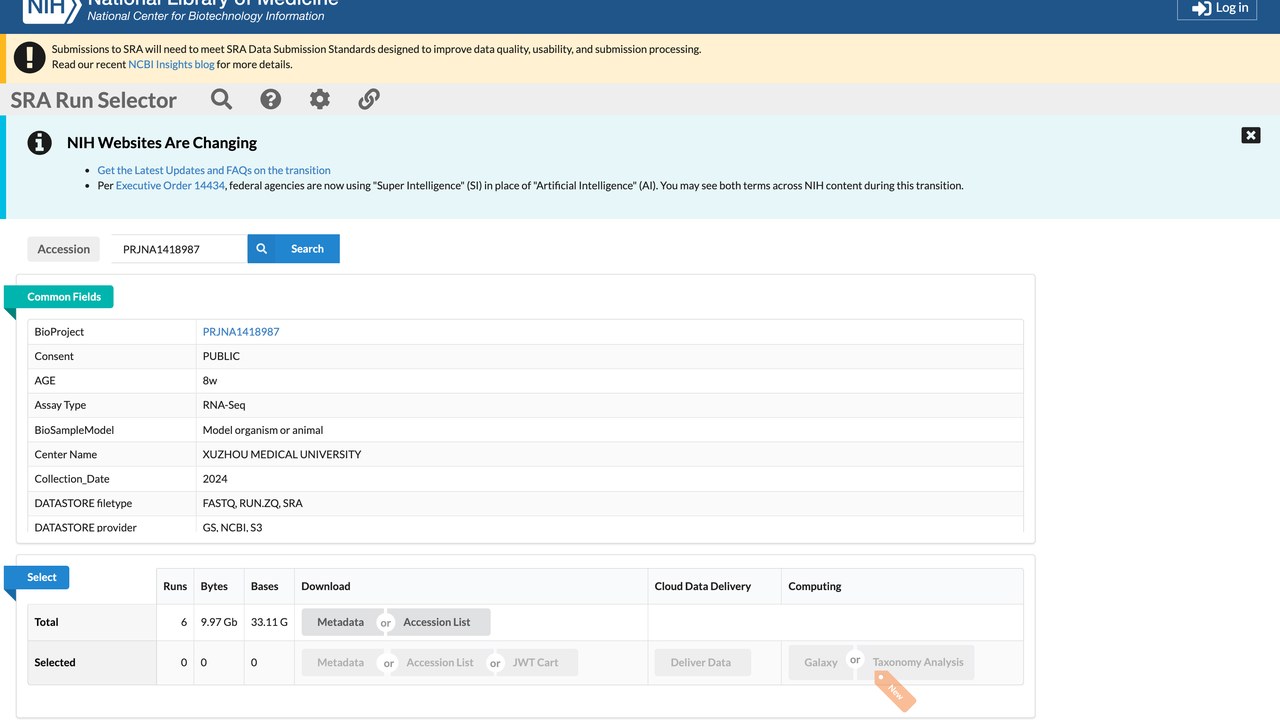1280x720 pixels.
Task: Click the 33.11 G total bases cell
Action: 269,622
